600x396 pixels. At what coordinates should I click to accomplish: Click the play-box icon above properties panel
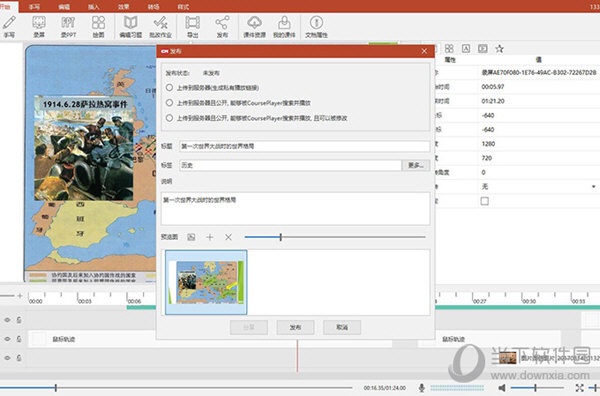(483, 49)
